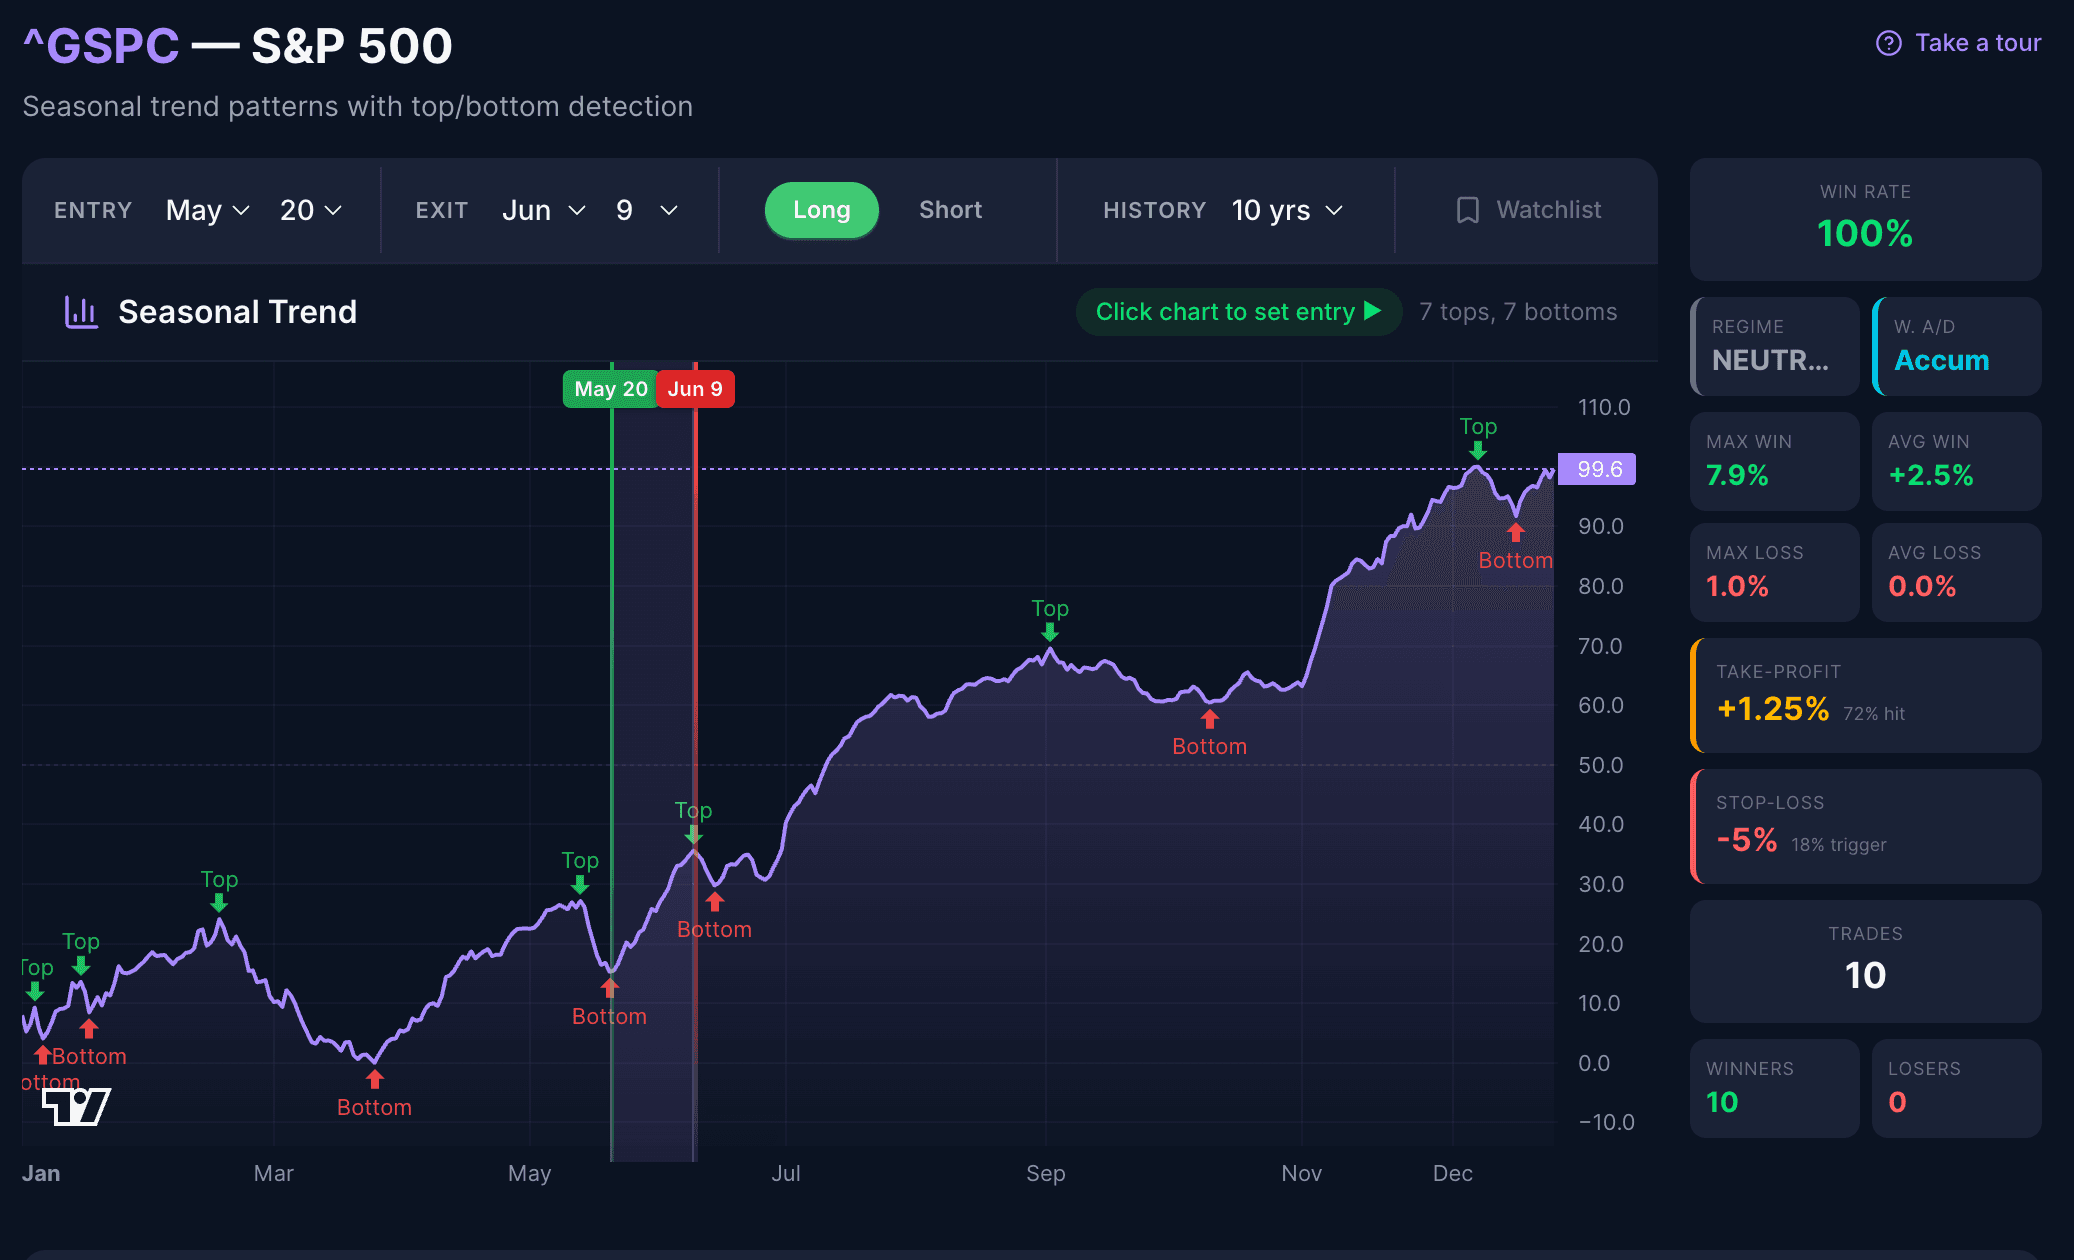Select the Long position toggle
Image resolution: width=2074 pixels, height=1260 pixels.
[x=821, y=210]
